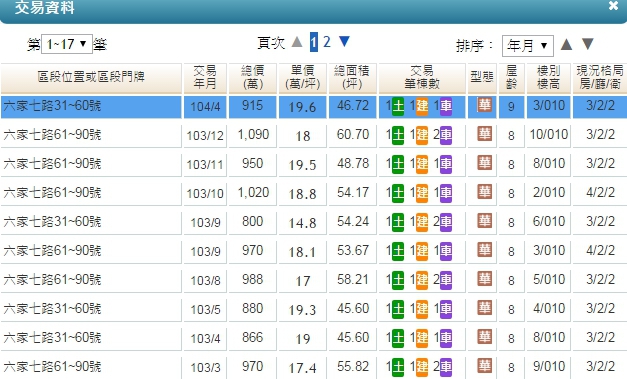Click green 土 icon in 103/3 row
Image resolution: width=627 pixels, height=379 pixels.
click(398, 367)
